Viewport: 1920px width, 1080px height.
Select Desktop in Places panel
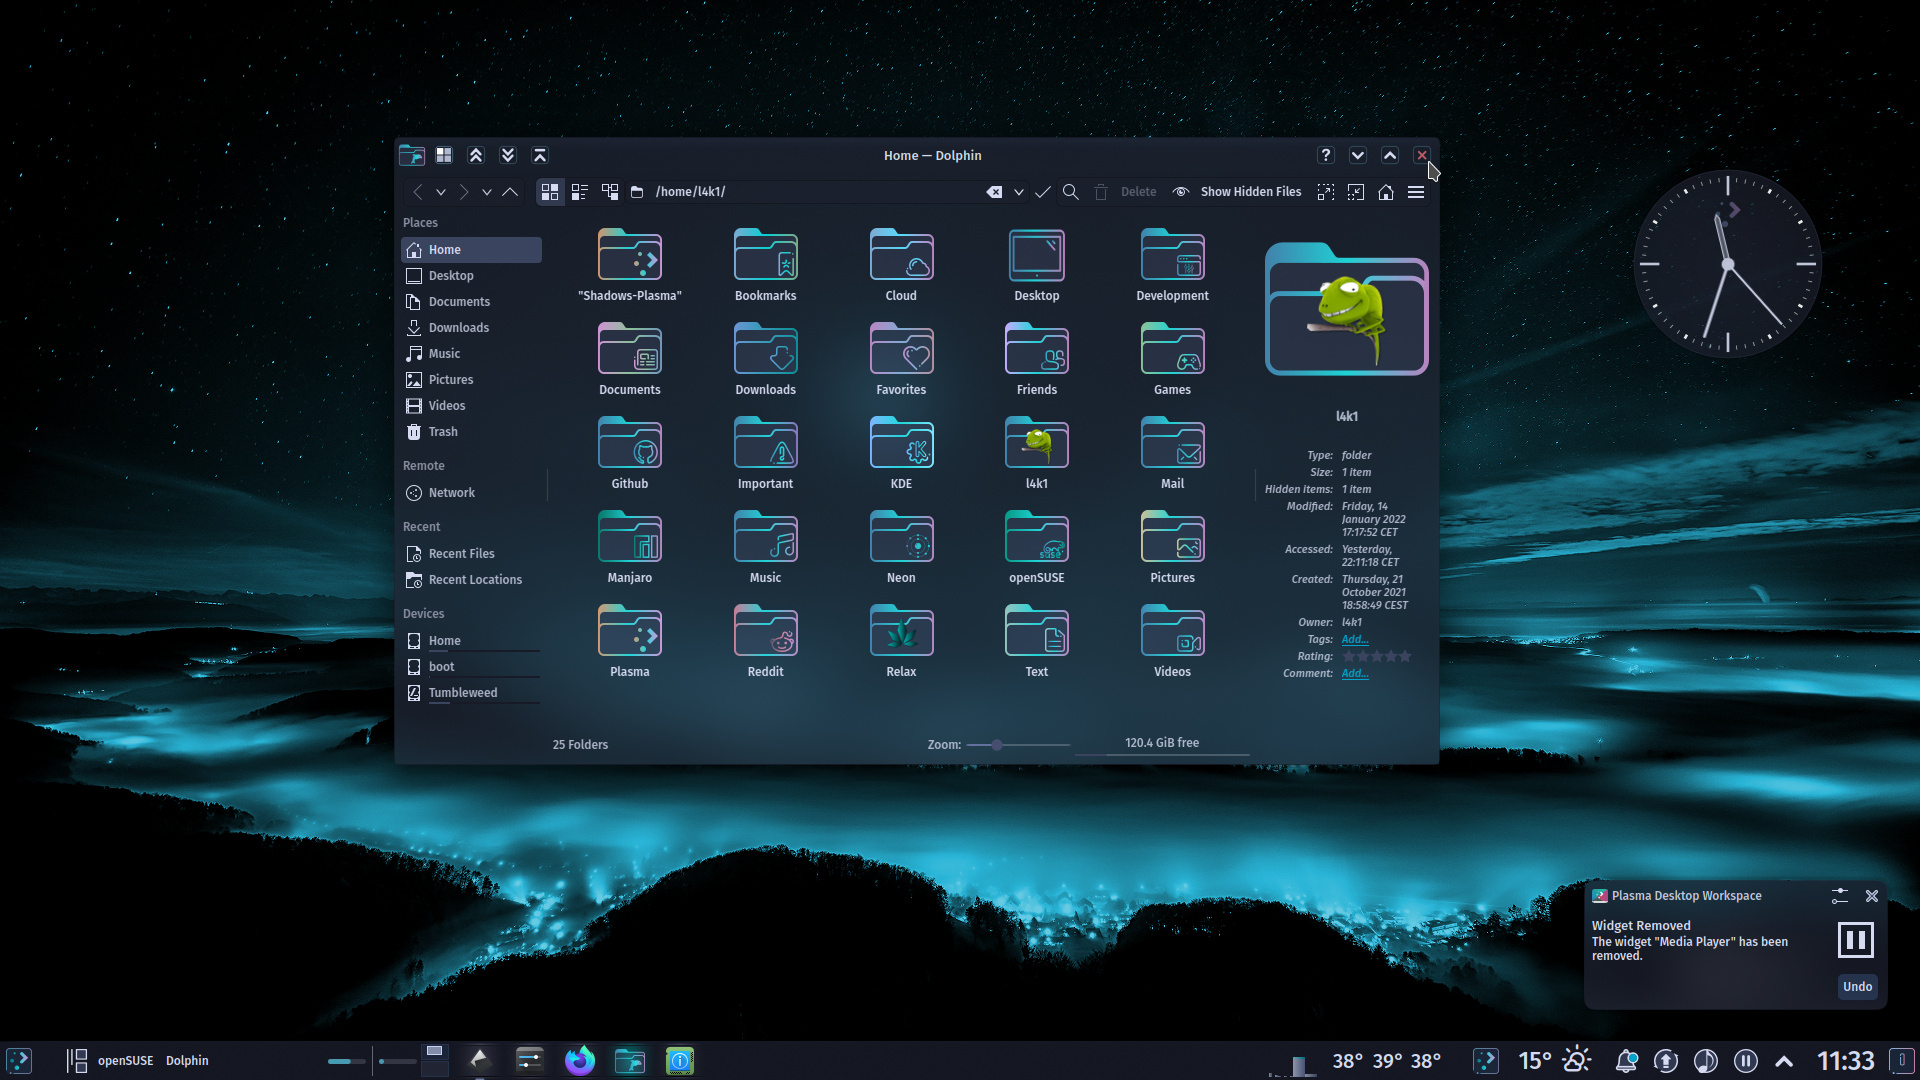[471, 276]
